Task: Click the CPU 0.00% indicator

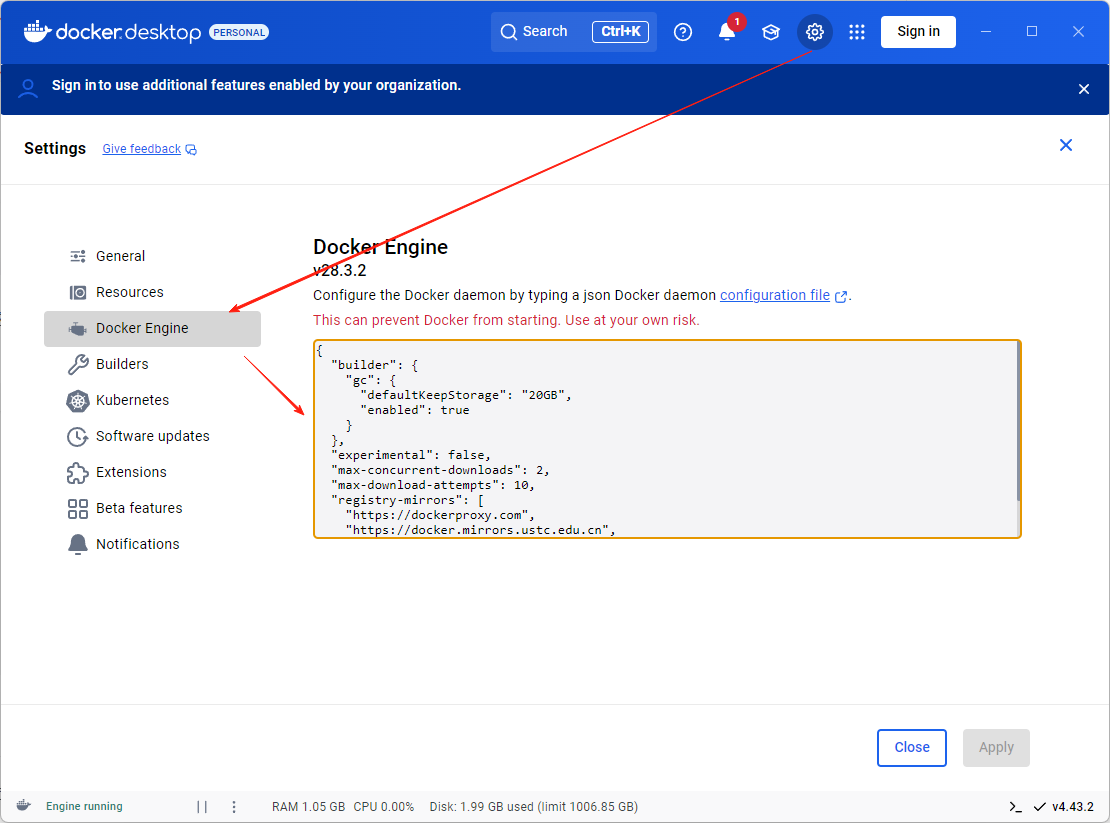Action: 384,807
